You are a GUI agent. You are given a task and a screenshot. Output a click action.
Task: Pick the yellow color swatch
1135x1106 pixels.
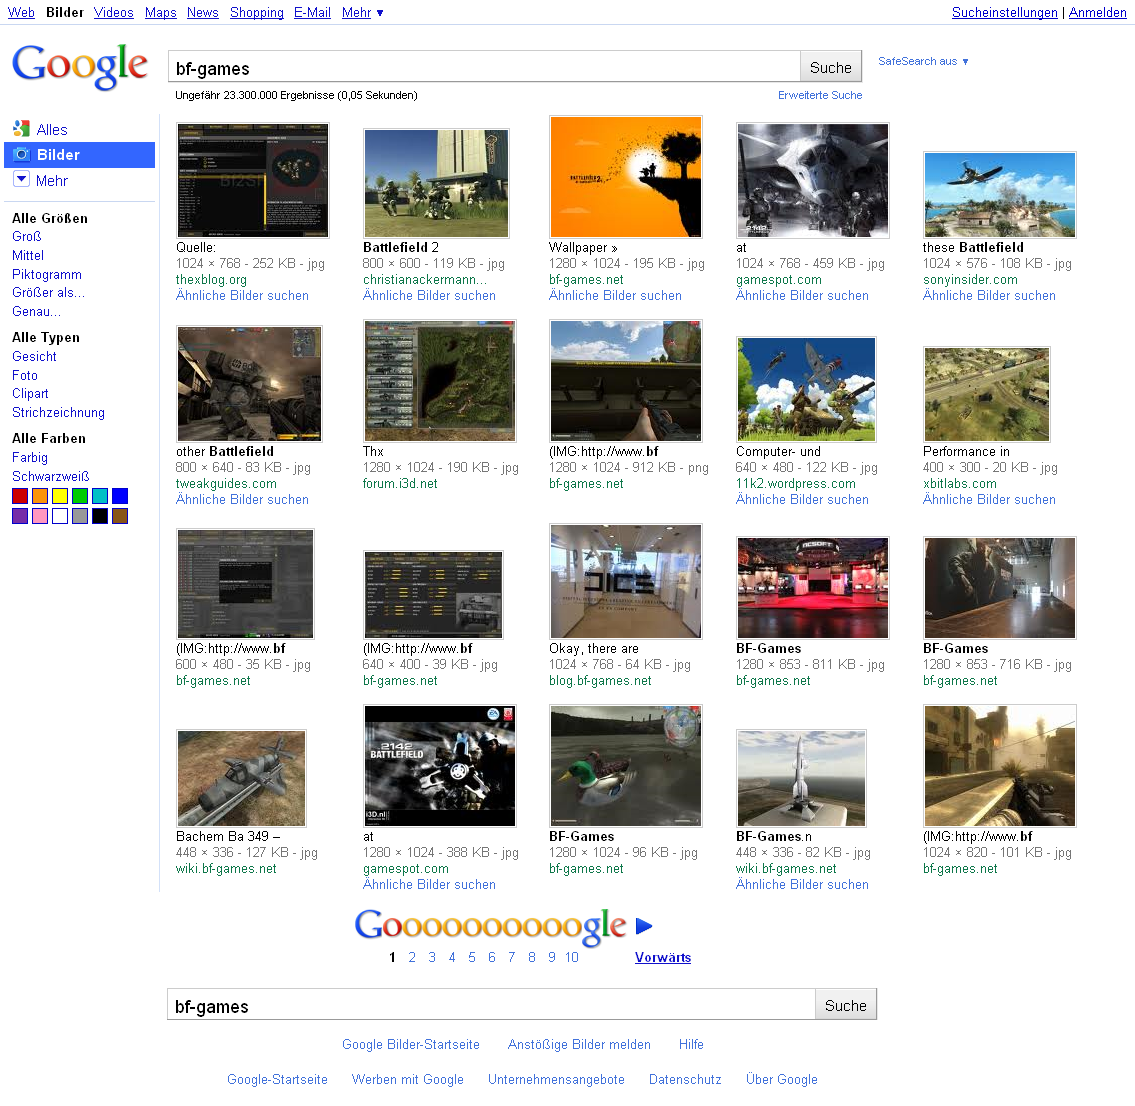point(60,496)
